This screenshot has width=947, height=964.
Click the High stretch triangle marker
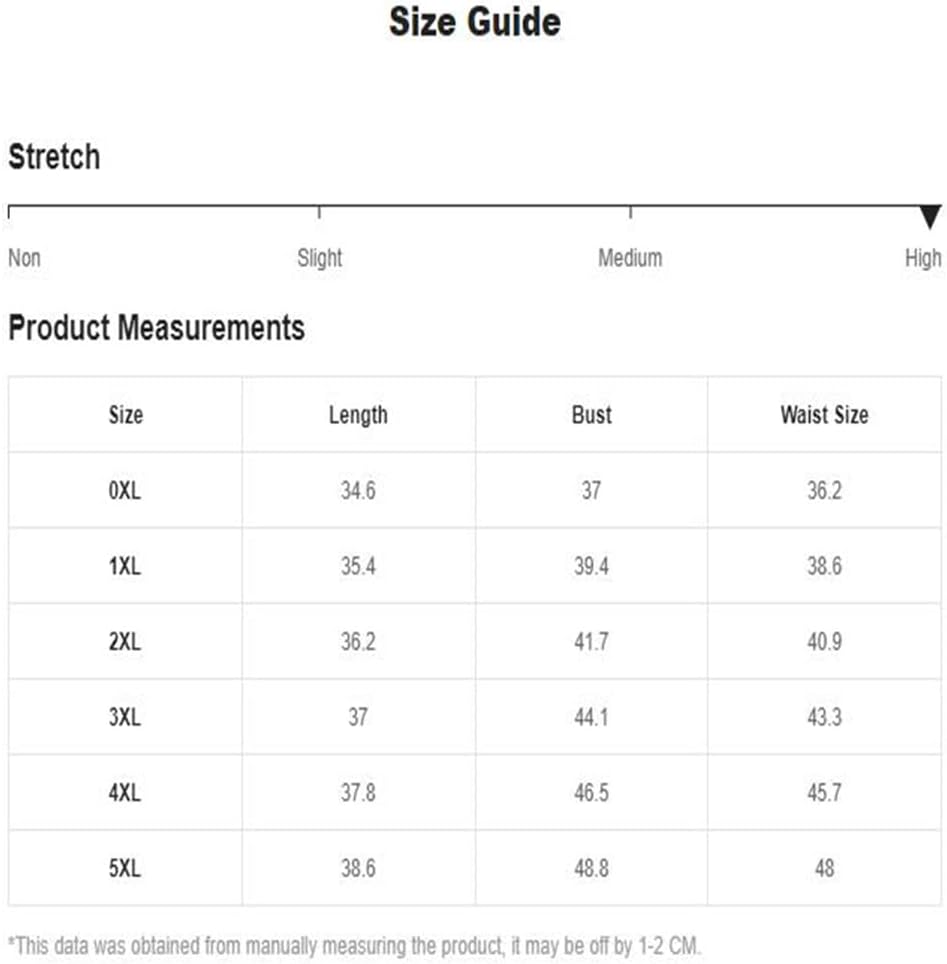[930, 218]
